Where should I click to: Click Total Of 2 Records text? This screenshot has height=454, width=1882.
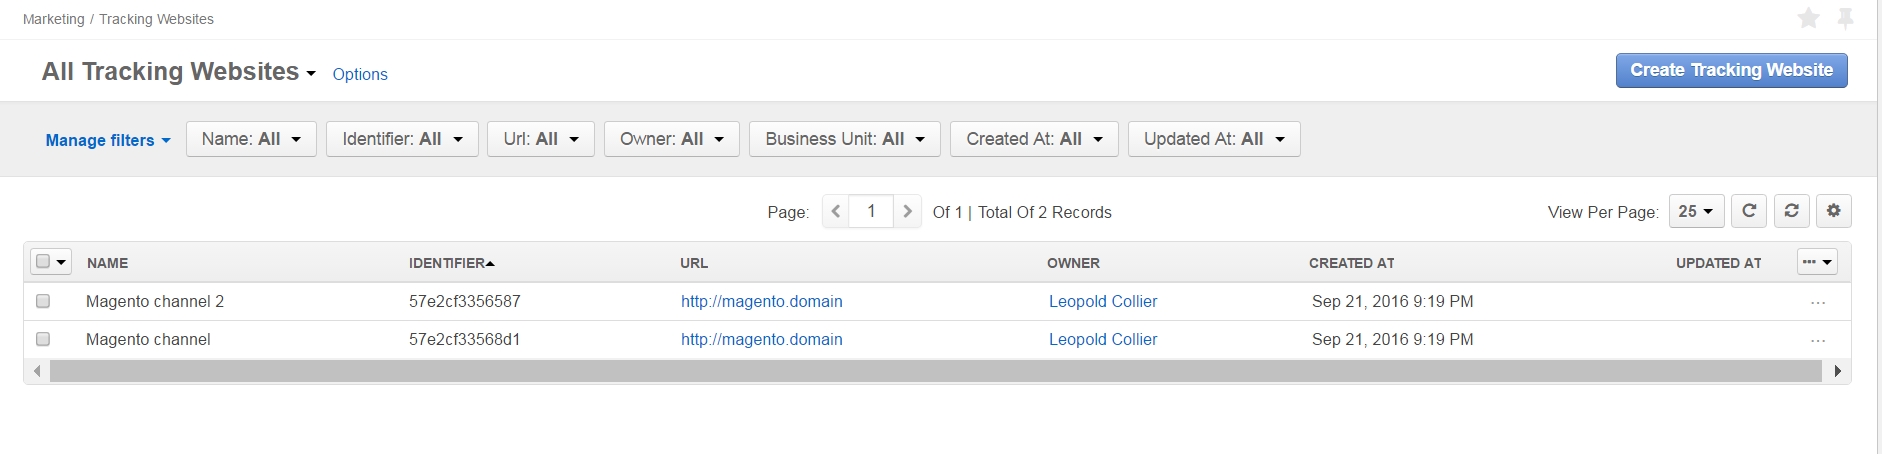click(1045, 212)
